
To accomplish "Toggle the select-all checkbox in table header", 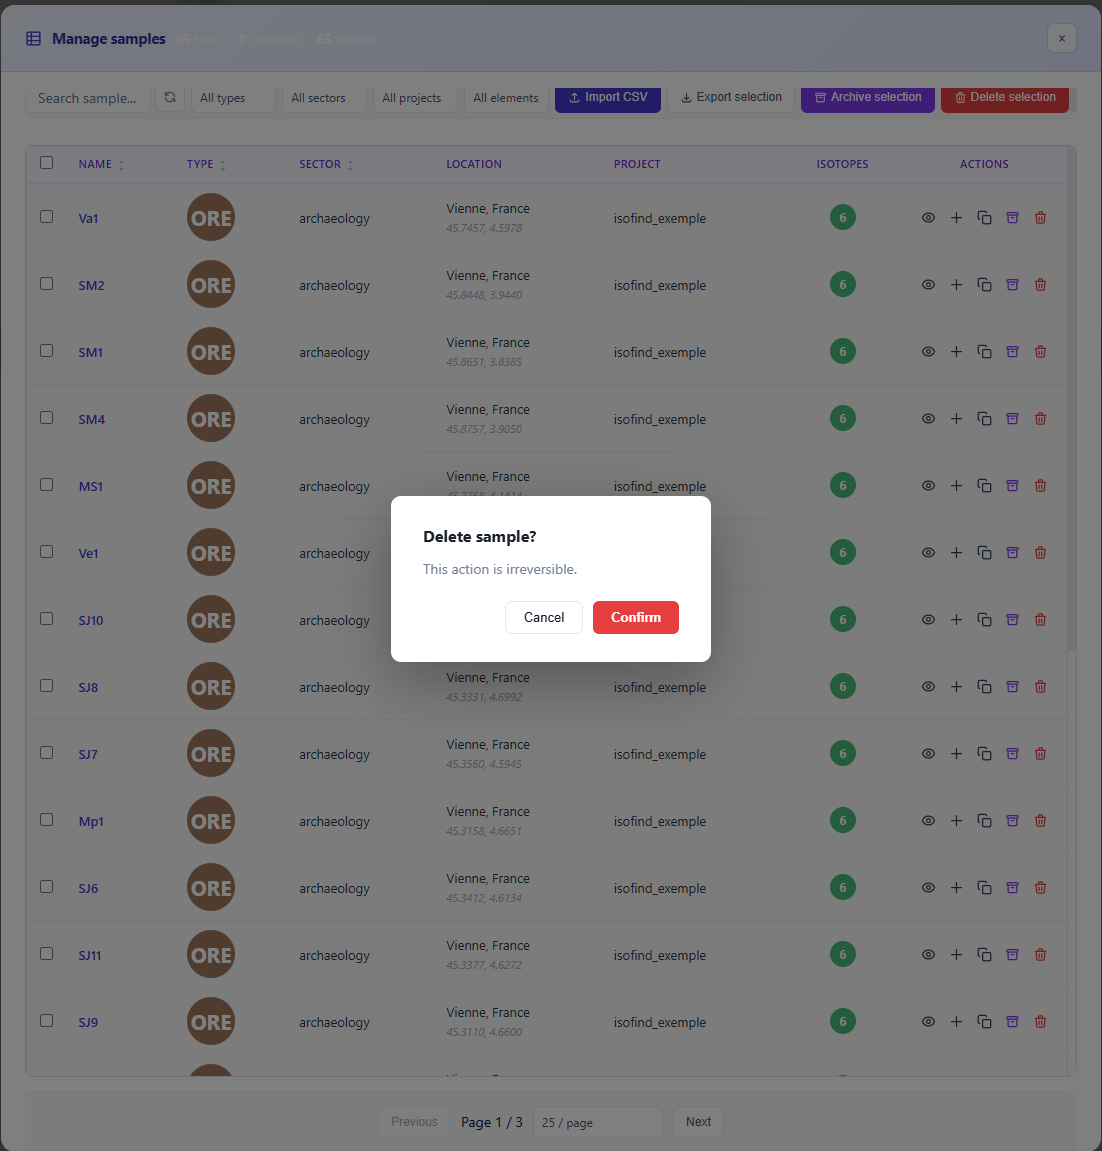I will [47, 163].
